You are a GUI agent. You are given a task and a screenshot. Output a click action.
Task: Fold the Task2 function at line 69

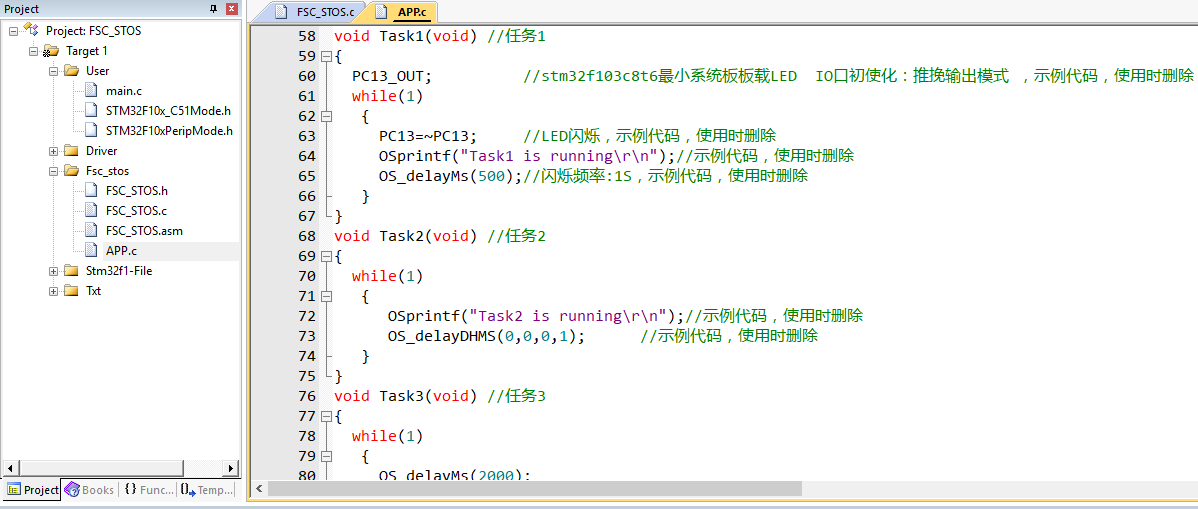point(326,256)
